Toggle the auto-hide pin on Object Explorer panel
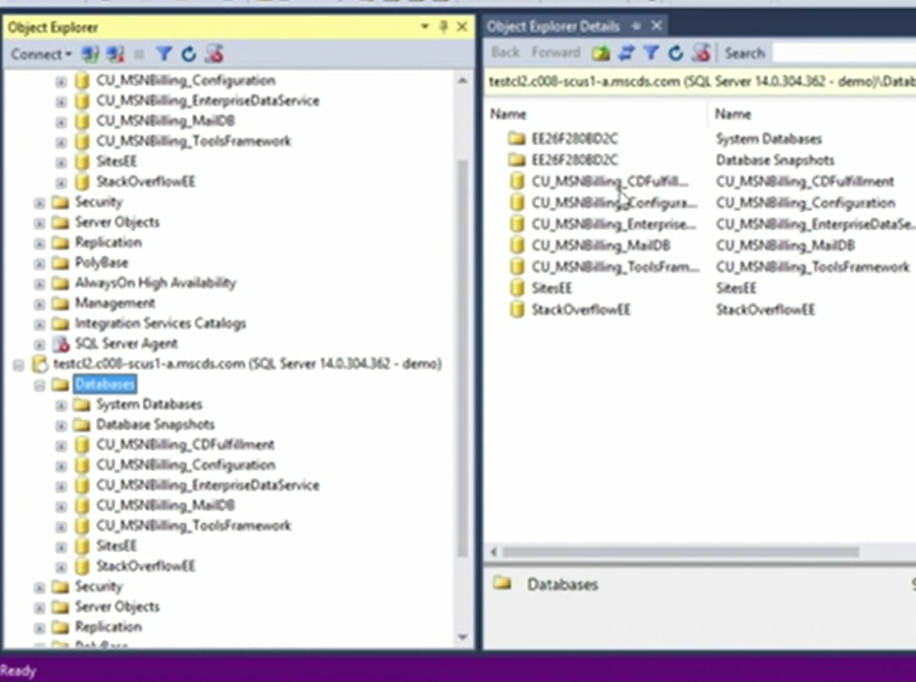This screenshot has width=916, height=682. (443, 27)
